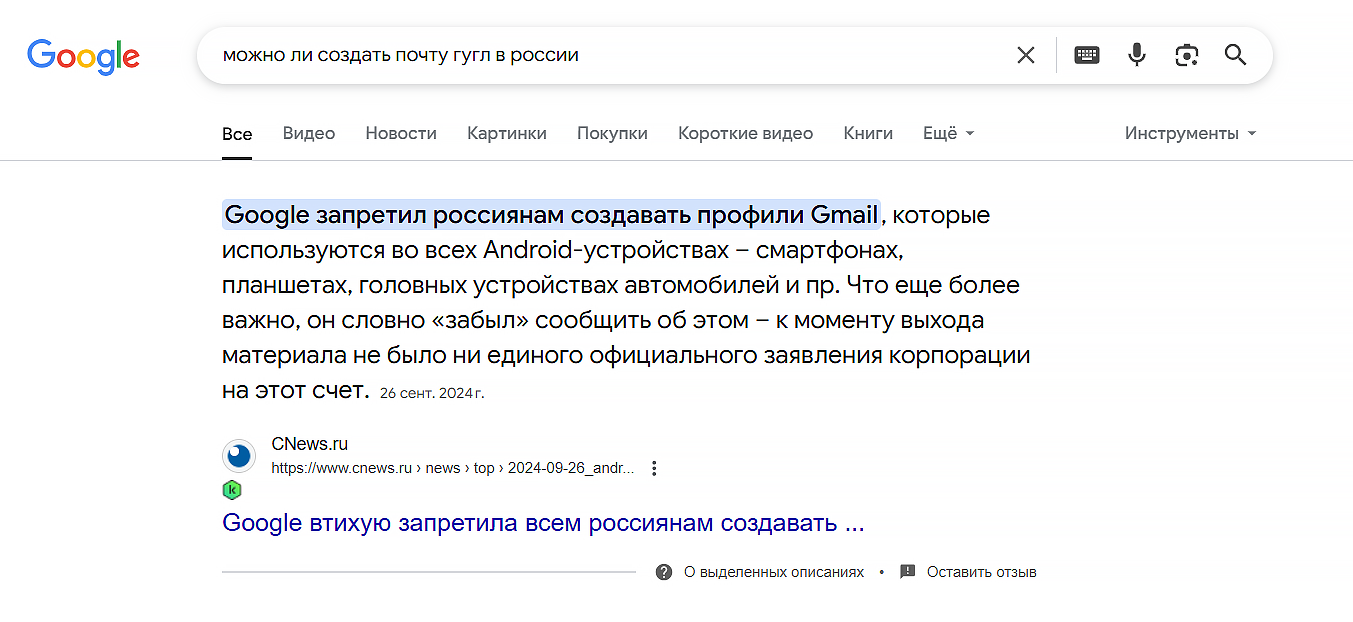Viewport: 1353px width, 622px height.
Task: Switch to the Новости tab
Action: pyautogui.click(x=401, y=133)
